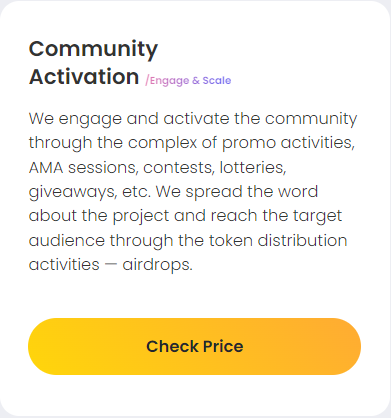The width and height of the screenshot is (391, 418).
Task: Click the word Community in the heading
Action: (x=93, y=50)
